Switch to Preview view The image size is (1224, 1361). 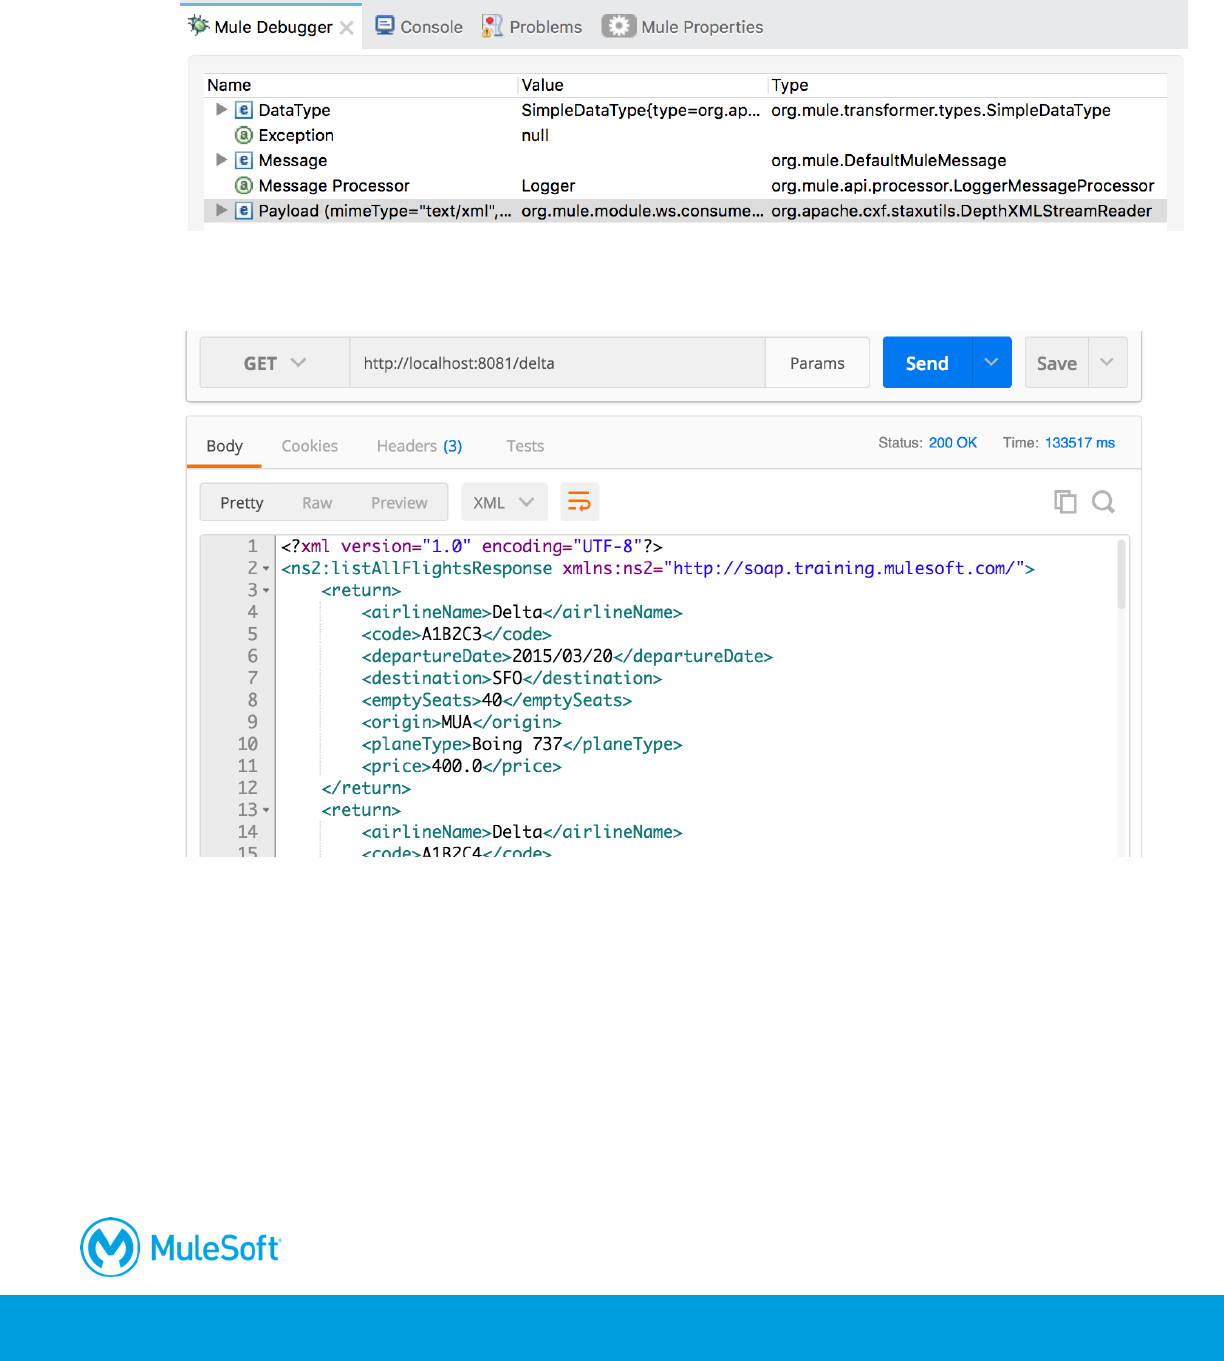[x=399, y=503]
